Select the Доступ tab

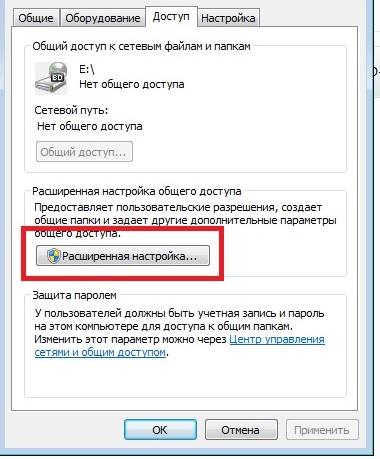[171, 16]
